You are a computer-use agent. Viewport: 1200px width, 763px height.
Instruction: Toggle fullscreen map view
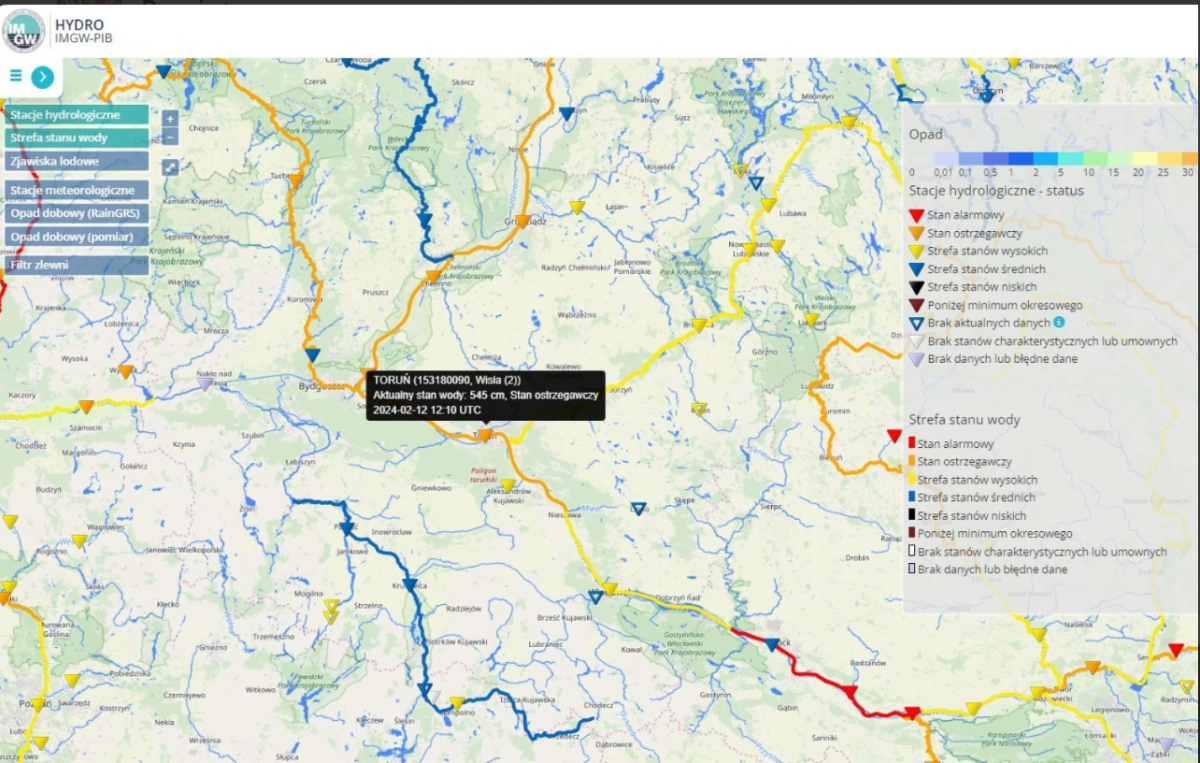(170, 168)
